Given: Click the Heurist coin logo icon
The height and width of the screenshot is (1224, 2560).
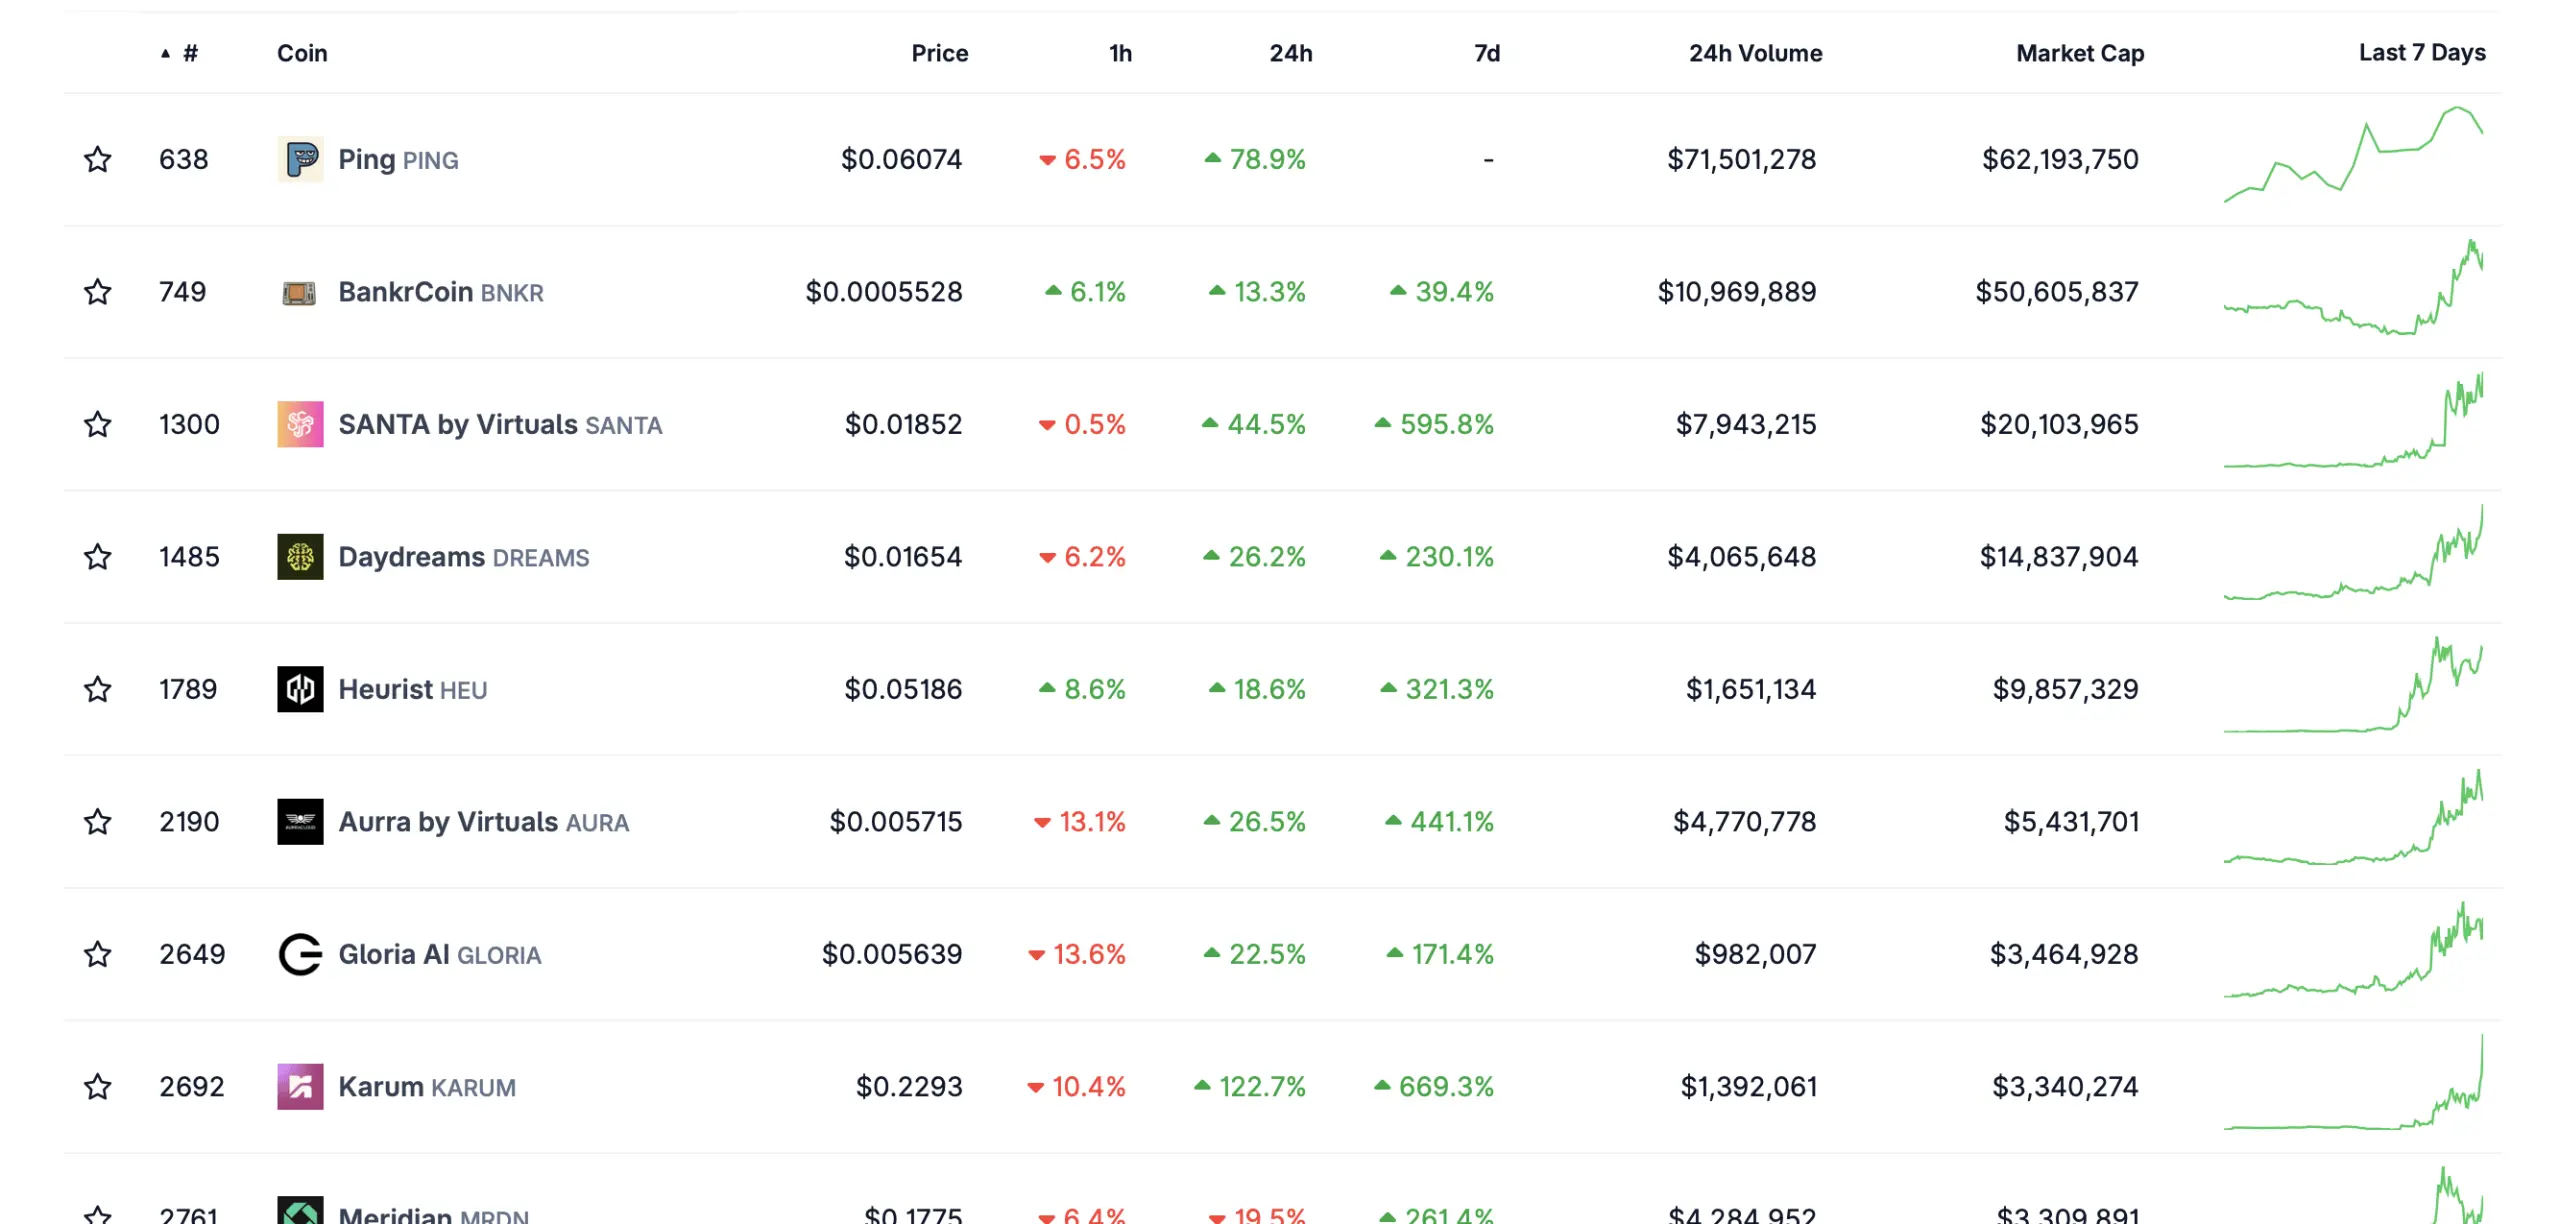Looking at the screenshot, I should (x=300, y=689).
